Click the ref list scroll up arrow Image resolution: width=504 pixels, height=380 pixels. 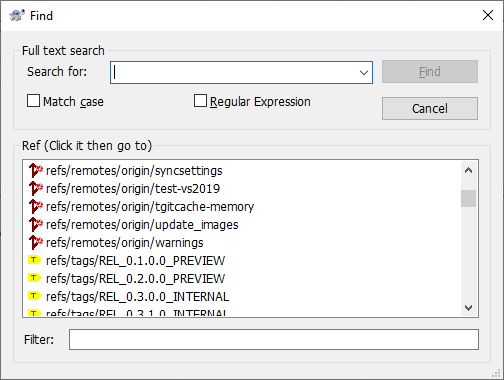(468, 170)
